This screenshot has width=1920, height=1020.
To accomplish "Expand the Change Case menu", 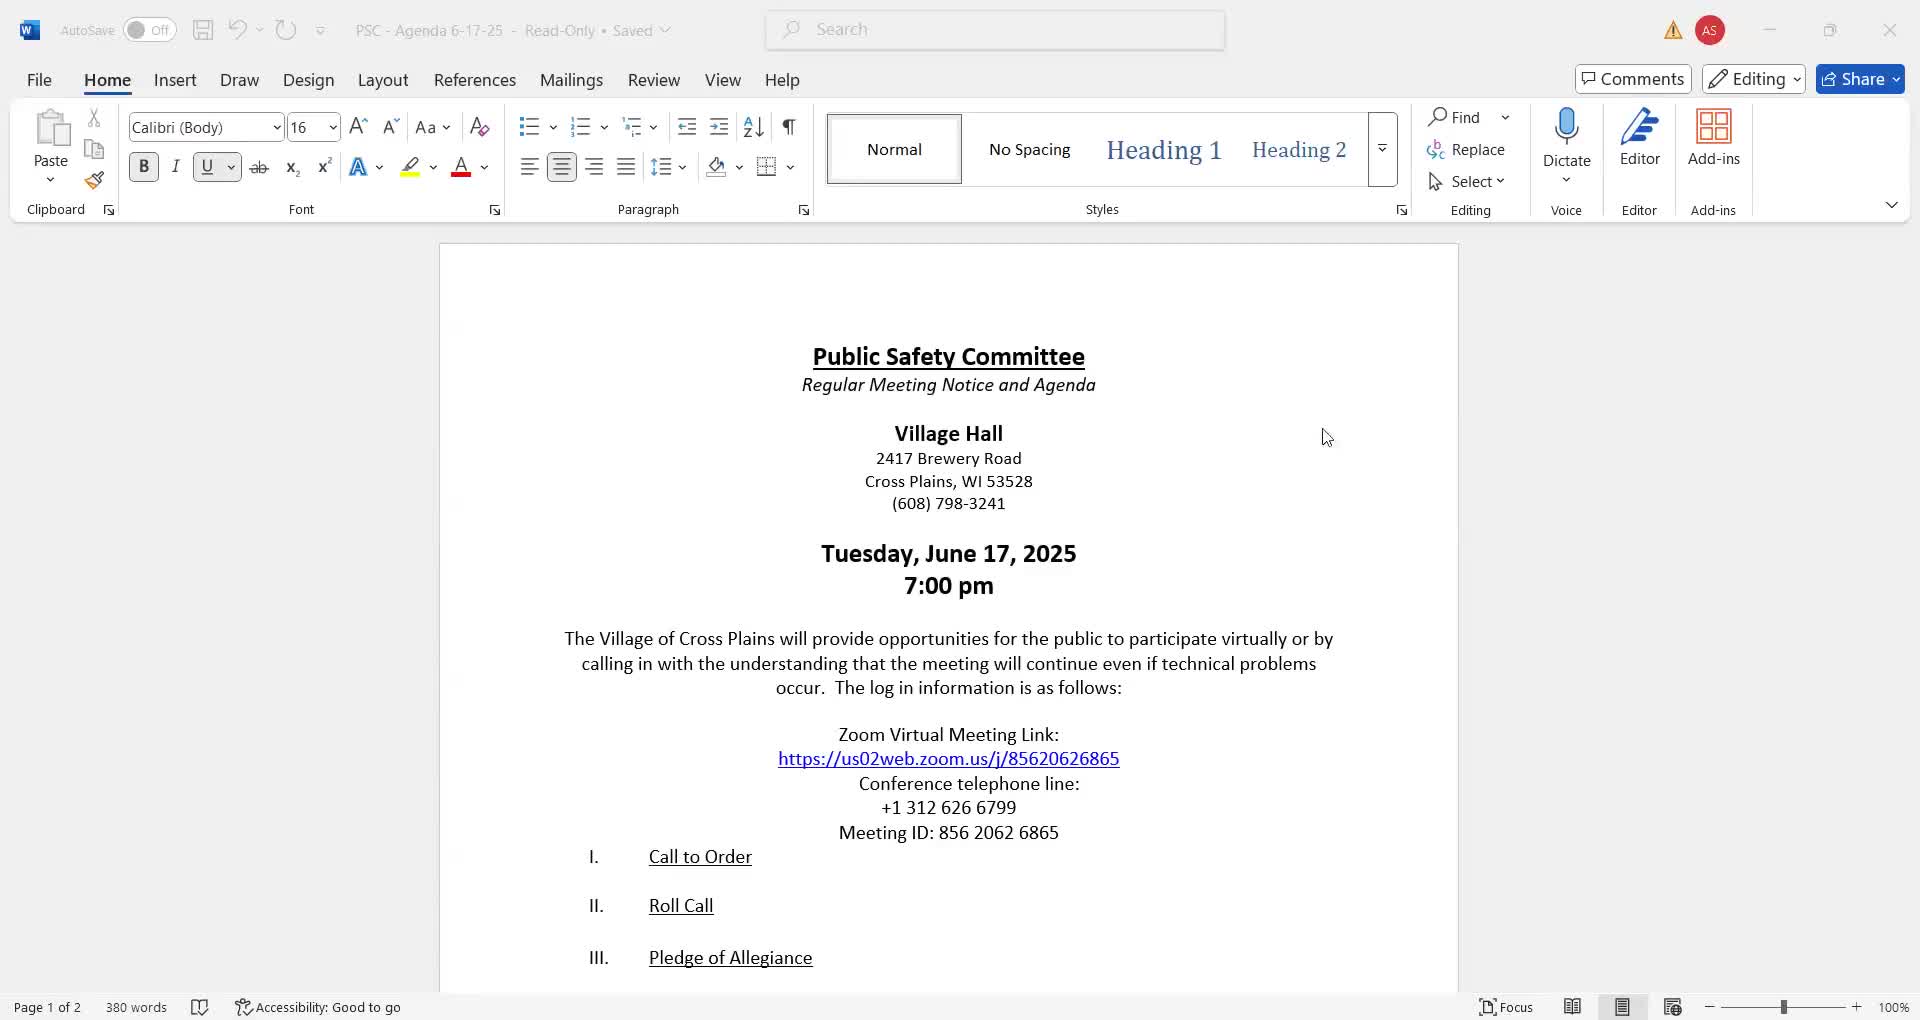I will [433, 127].
